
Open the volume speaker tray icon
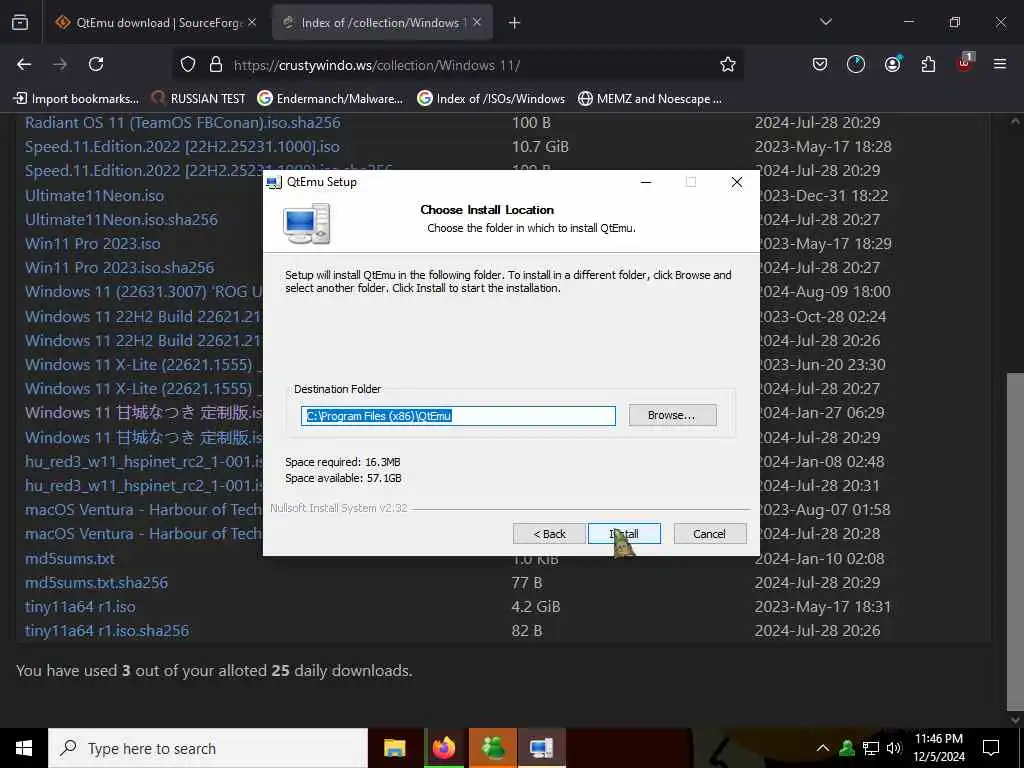(x=894, y=748)
